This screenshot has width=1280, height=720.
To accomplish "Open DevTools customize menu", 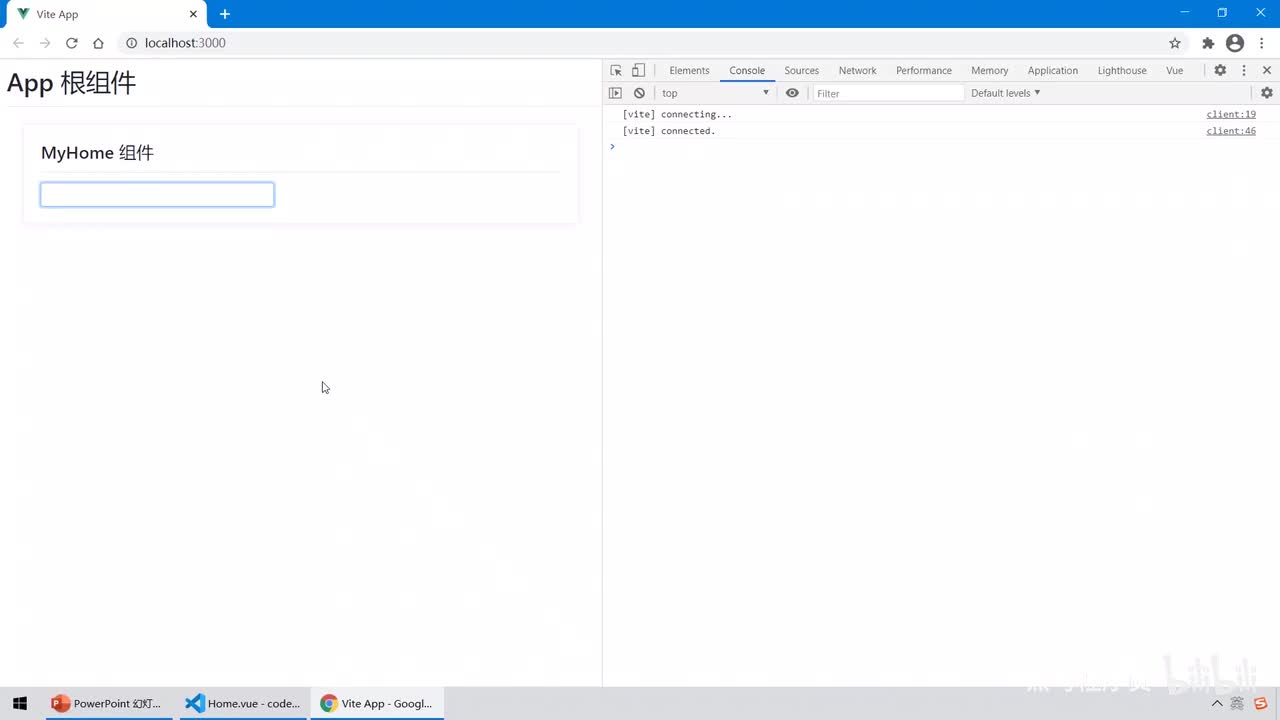I will 1244,70.
